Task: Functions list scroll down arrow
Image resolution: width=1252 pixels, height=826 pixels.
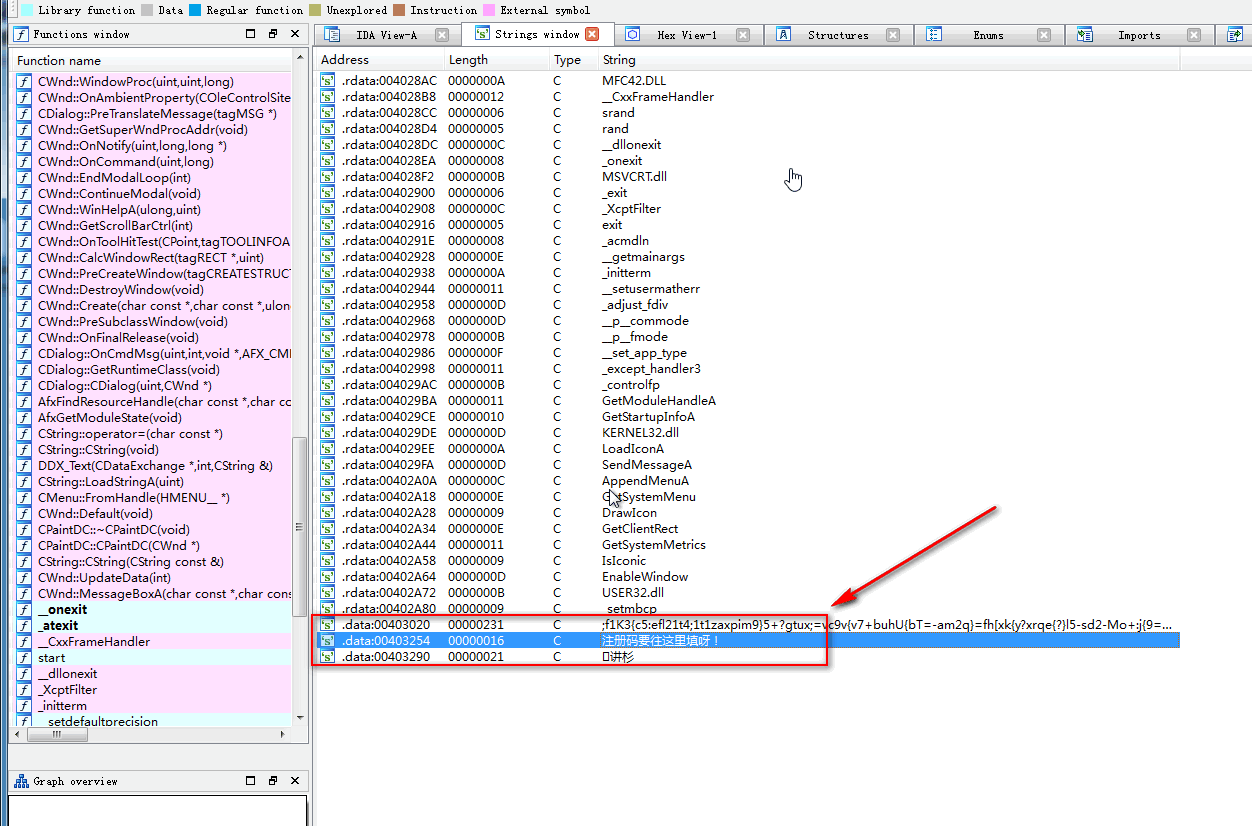Action: tap(299, 718)
